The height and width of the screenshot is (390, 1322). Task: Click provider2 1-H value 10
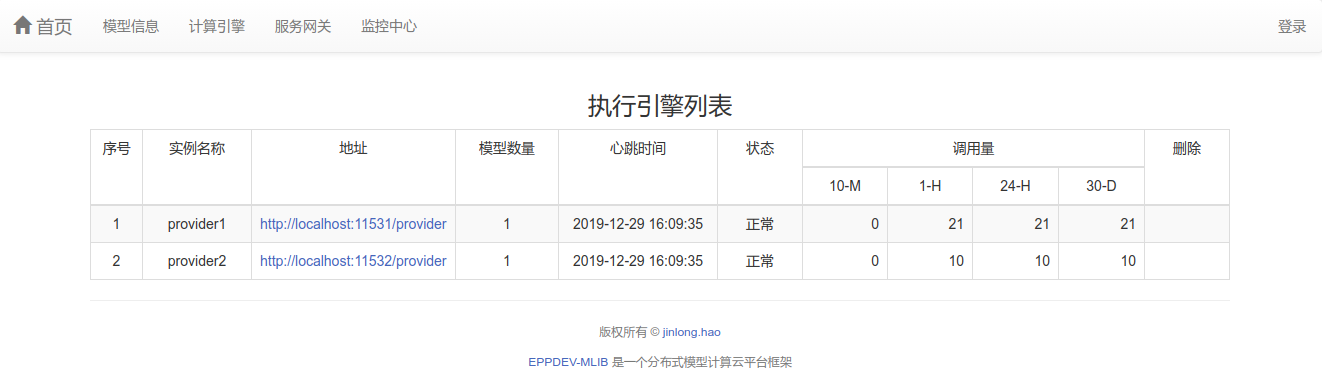[x=930, y=261]
